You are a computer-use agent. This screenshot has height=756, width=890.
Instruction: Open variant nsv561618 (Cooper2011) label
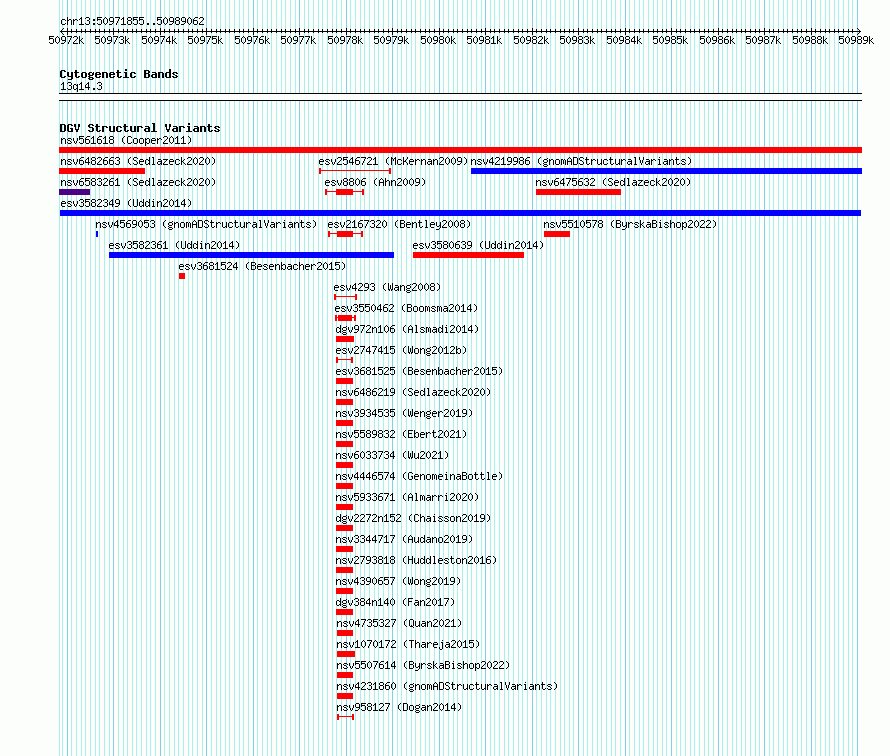(x=126, y=140)
